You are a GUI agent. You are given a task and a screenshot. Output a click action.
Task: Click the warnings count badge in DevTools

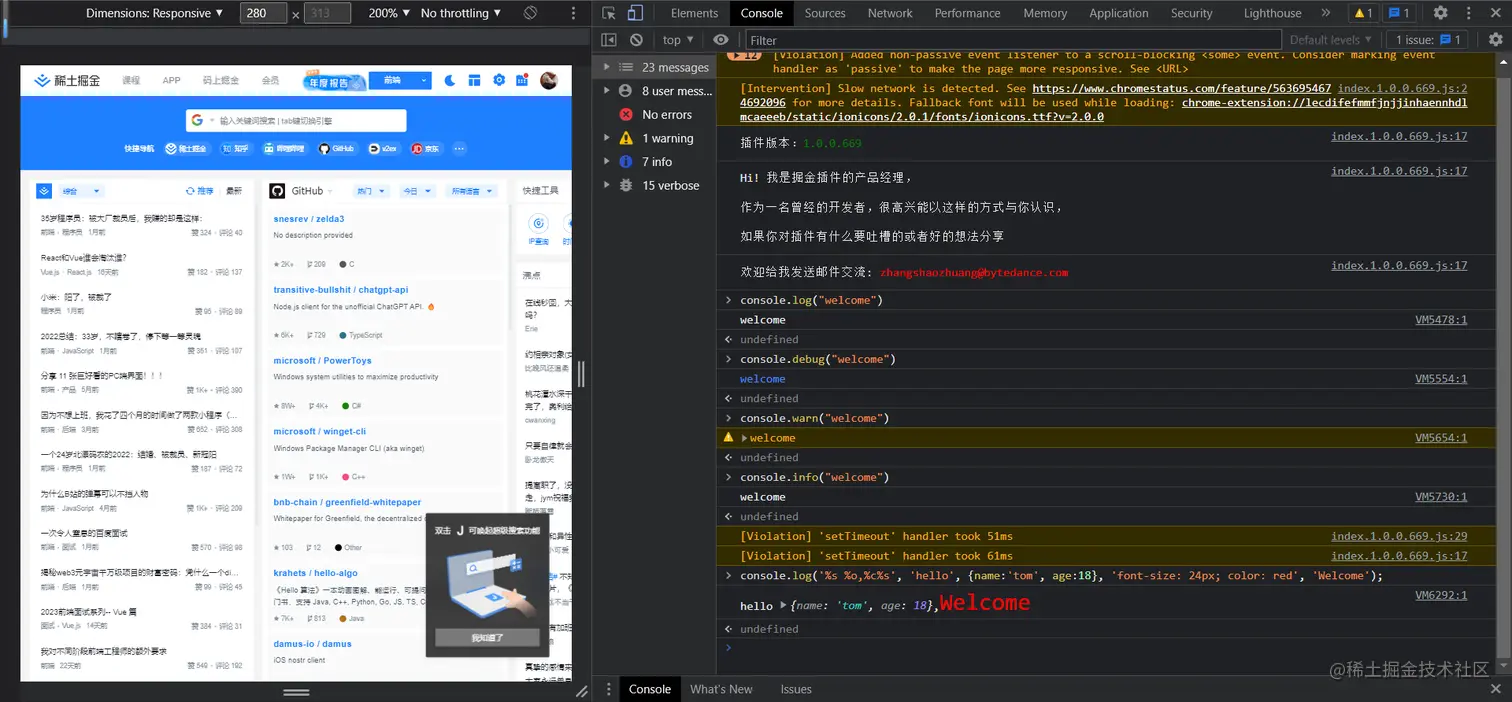coord(1362,13)
